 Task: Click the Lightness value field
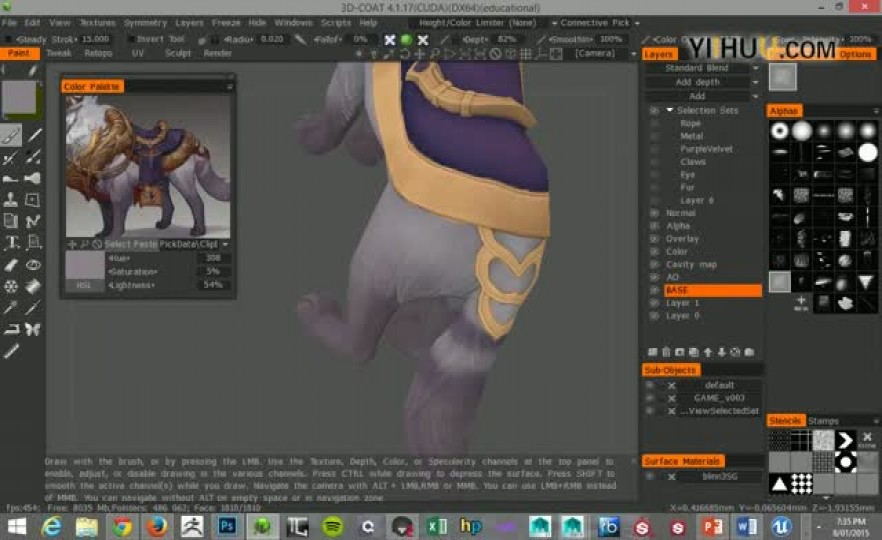click(x=213, y=285)
